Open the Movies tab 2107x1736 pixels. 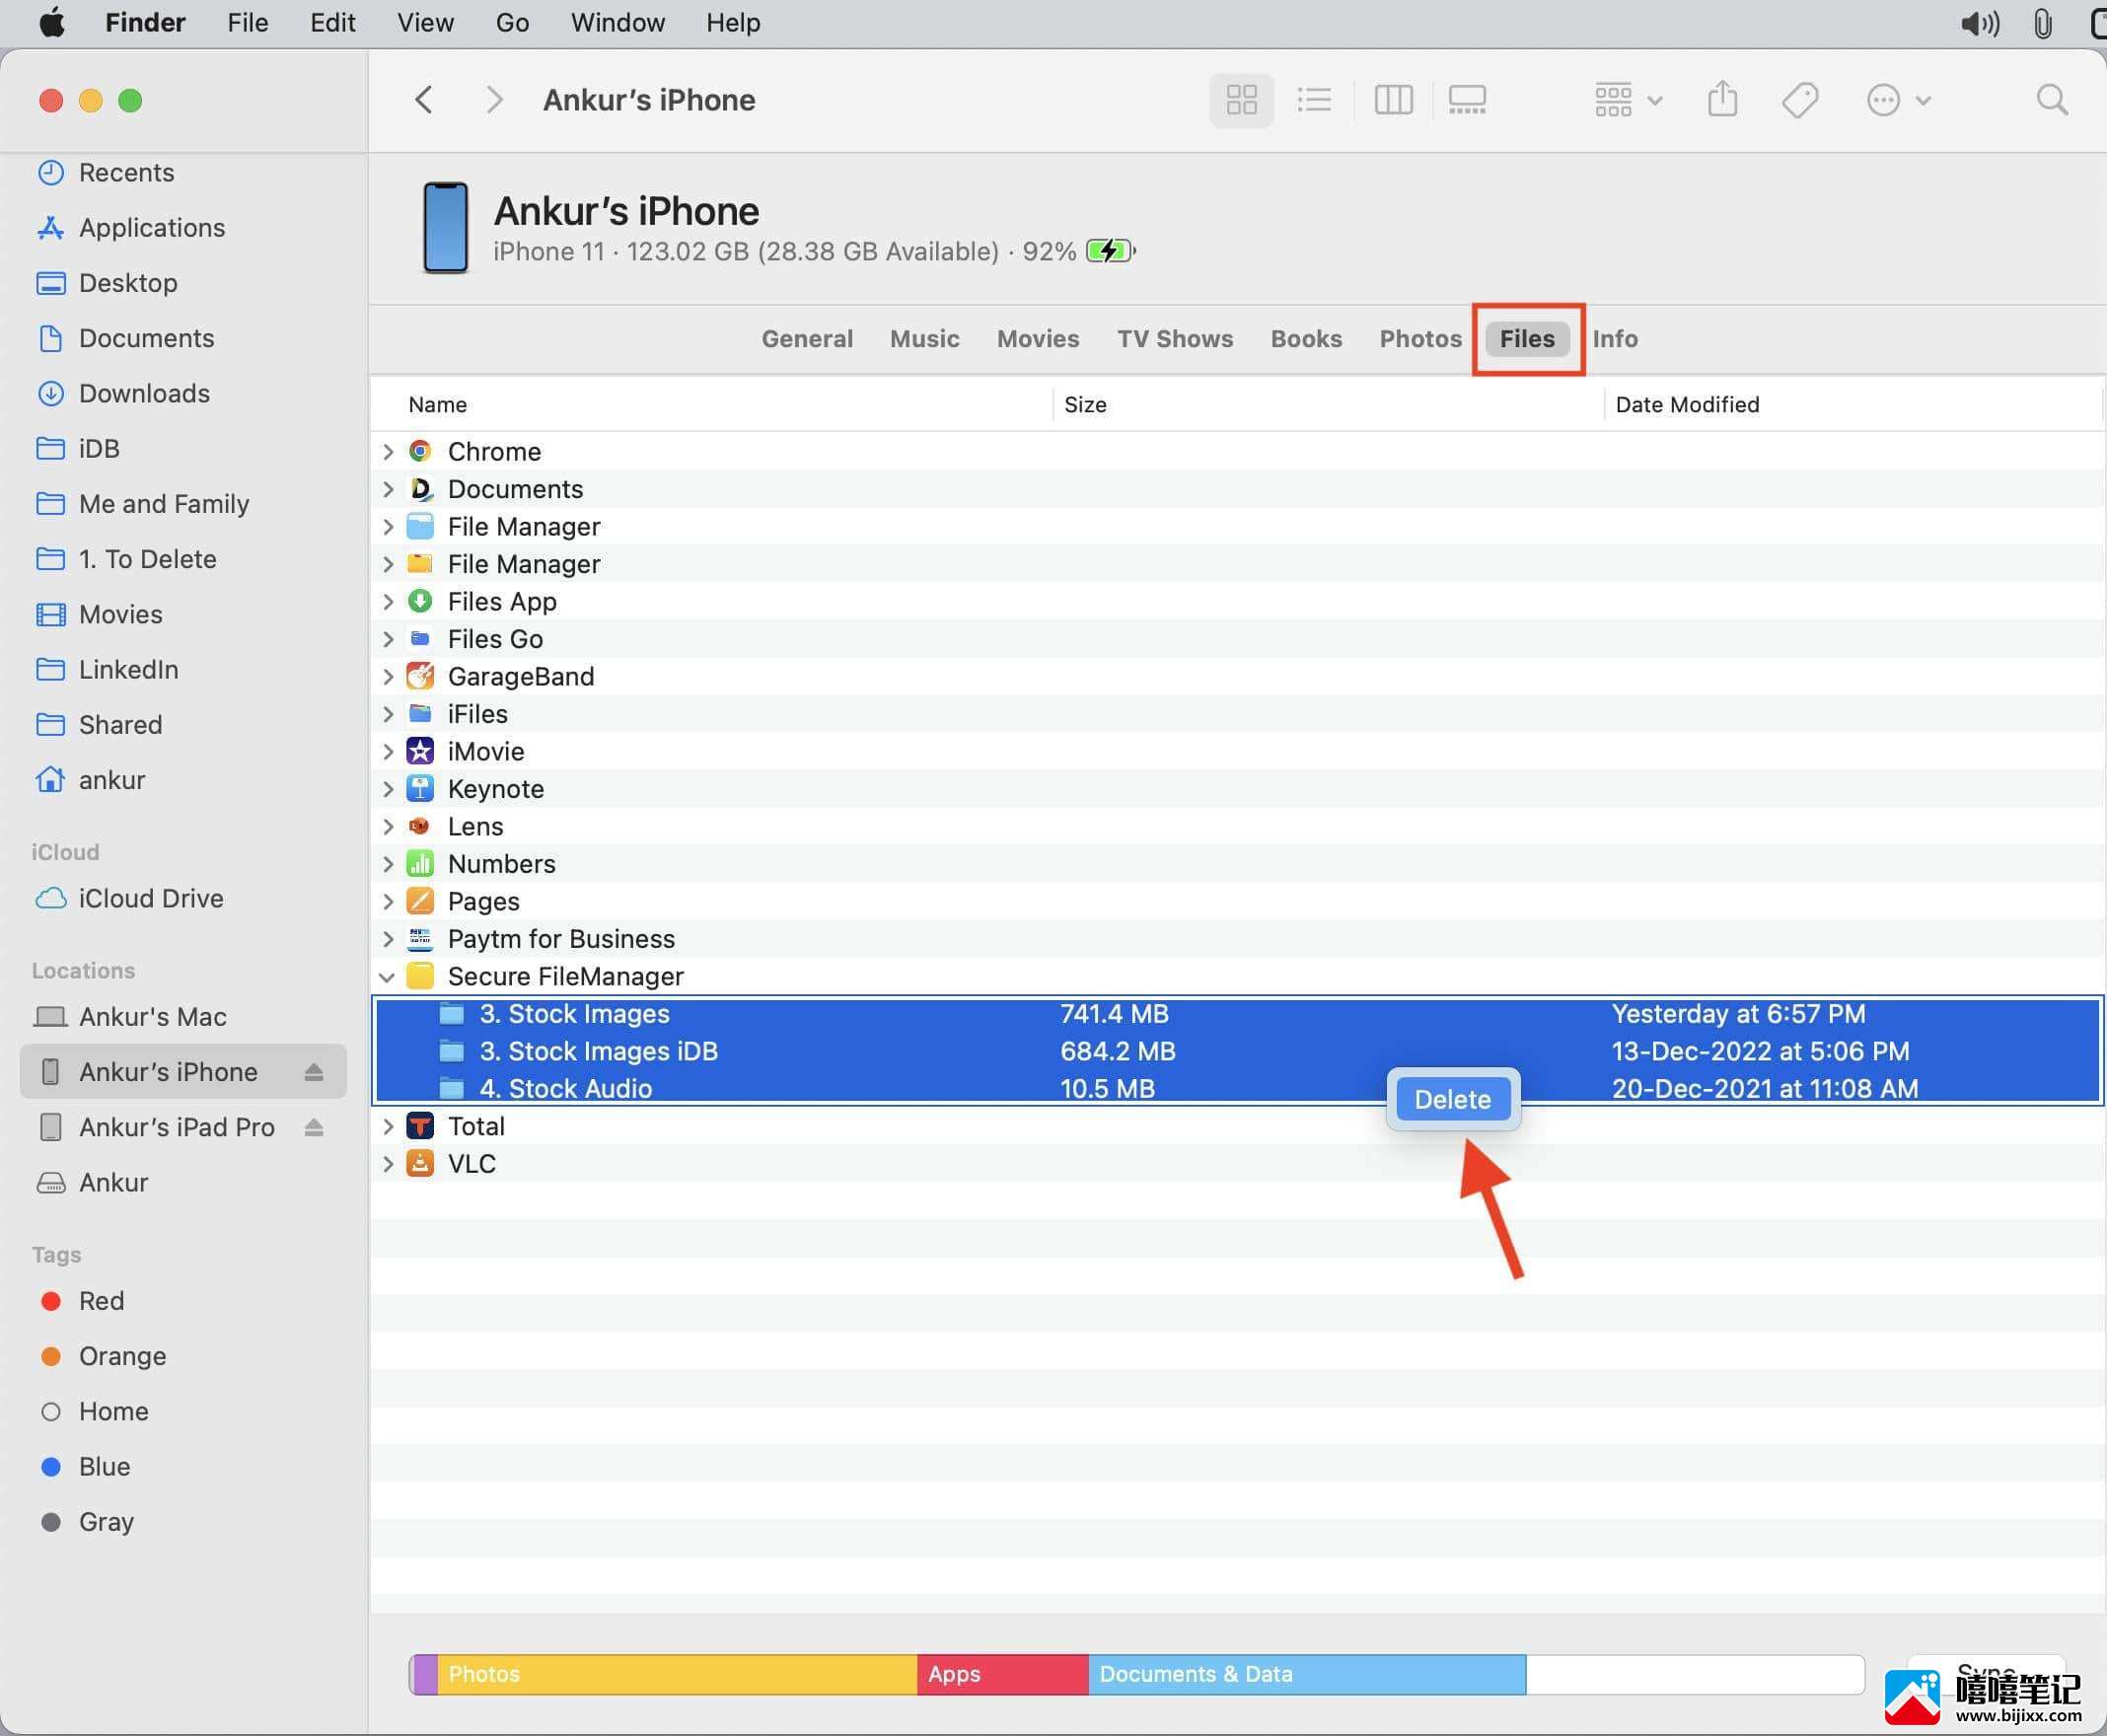[x=1038, y=339]
